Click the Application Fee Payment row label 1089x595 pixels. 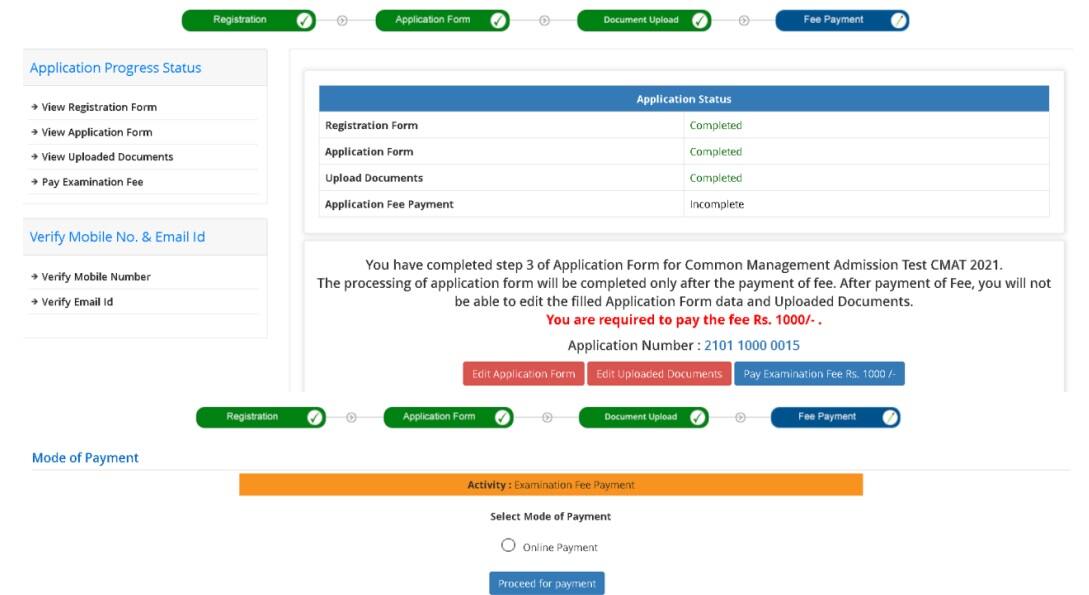389,204
